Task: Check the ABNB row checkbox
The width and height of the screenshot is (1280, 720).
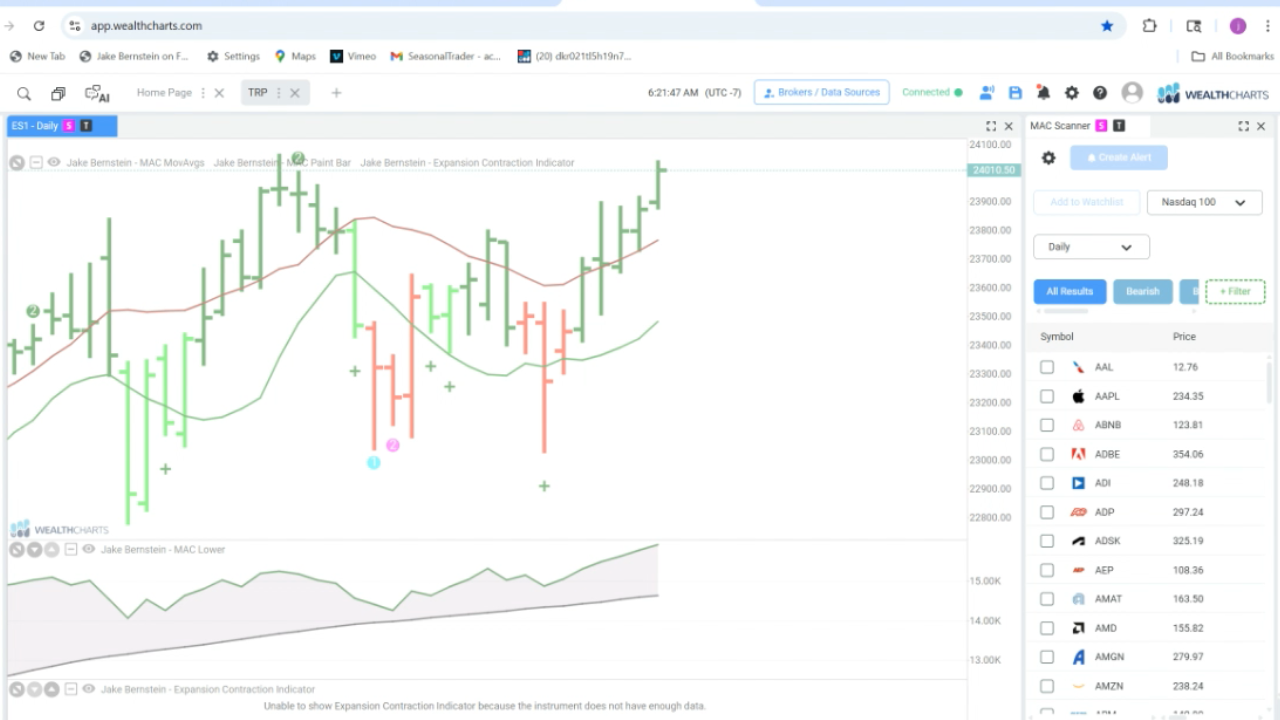Action: tap(1047, 425)
